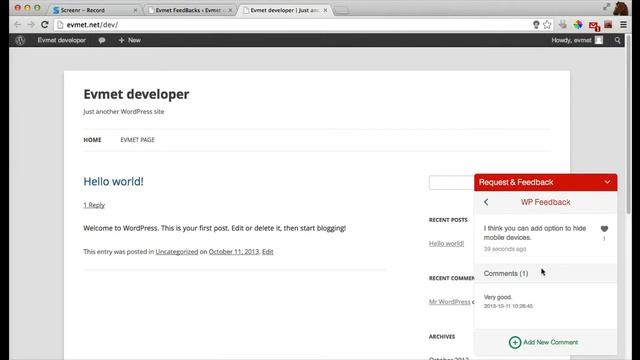Go back using WP Feedback left chevron

click(x=486, y=202)
